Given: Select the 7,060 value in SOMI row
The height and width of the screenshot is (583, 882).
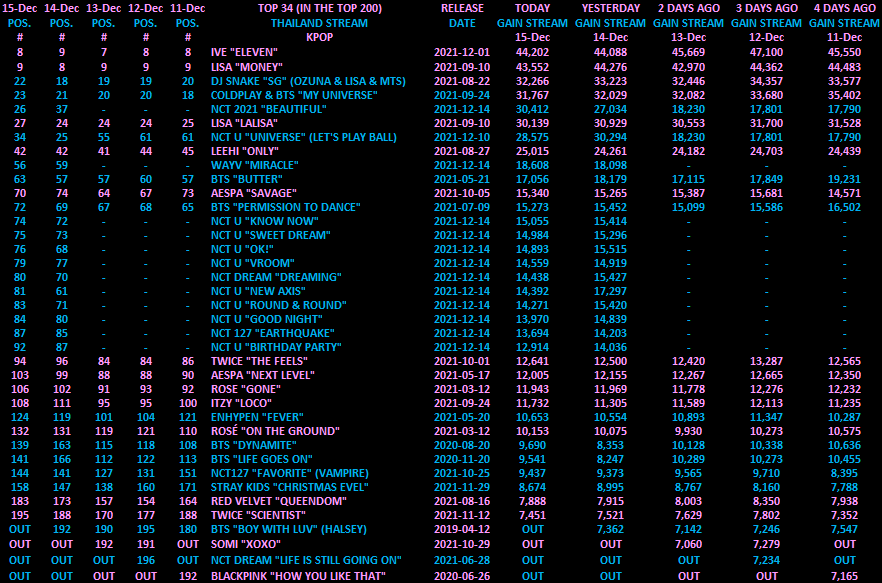Looking at the screenshot, I should [688, 545].
